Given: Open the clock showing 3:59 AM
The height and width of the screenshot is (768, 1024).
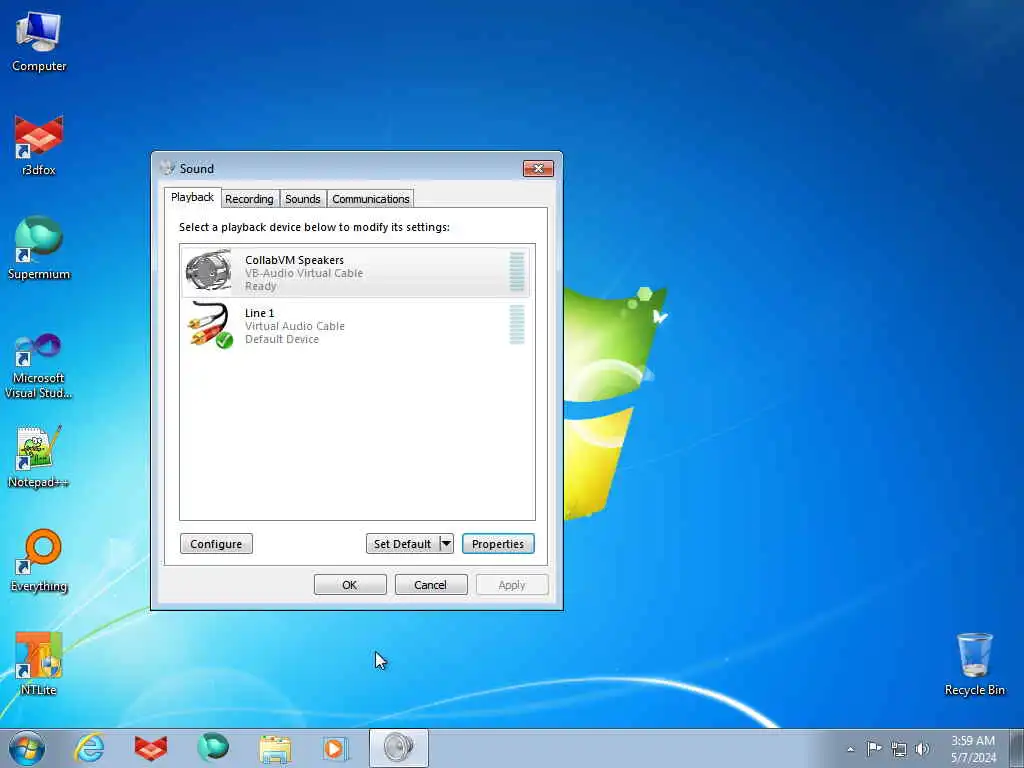Looking at the screenshot, I should [x=973, y=749].
